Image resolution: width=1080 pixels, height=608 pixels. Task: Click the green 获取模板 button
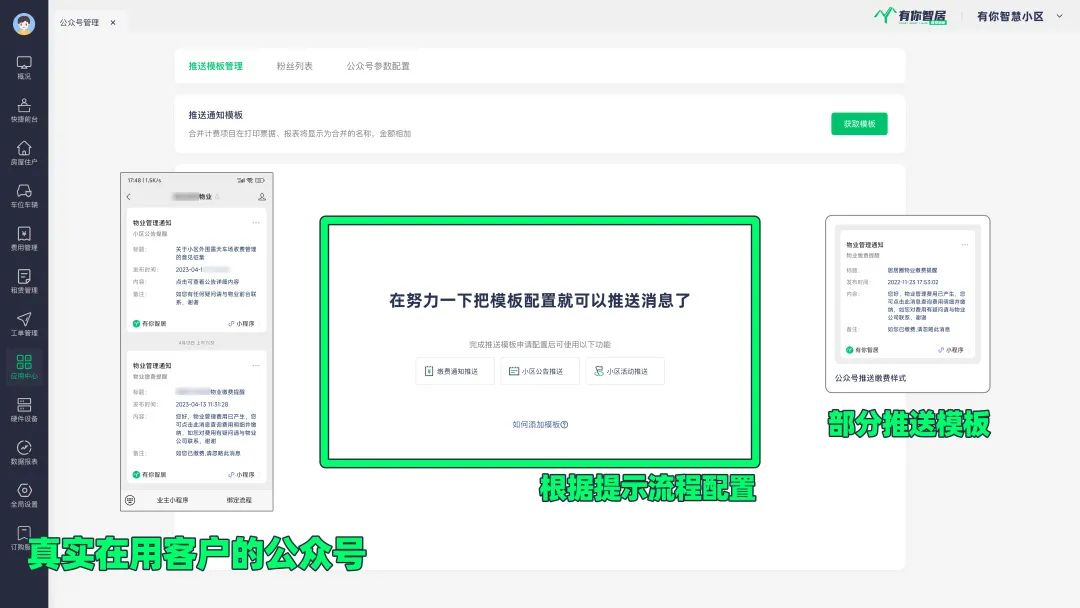tap(859, 124)
